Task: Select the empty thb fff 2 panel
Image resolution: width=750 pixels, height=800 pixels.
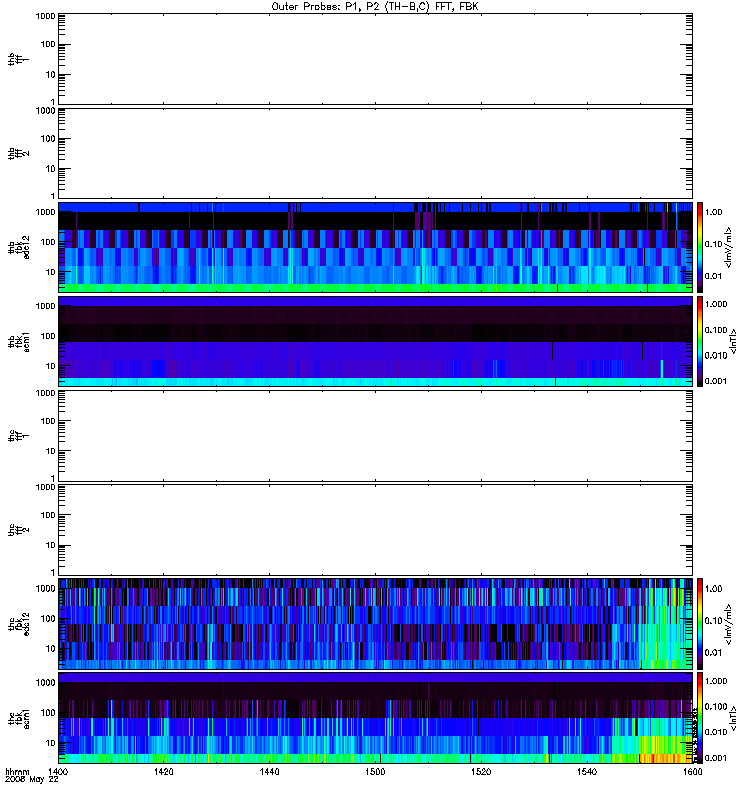Action: point(375,153)
